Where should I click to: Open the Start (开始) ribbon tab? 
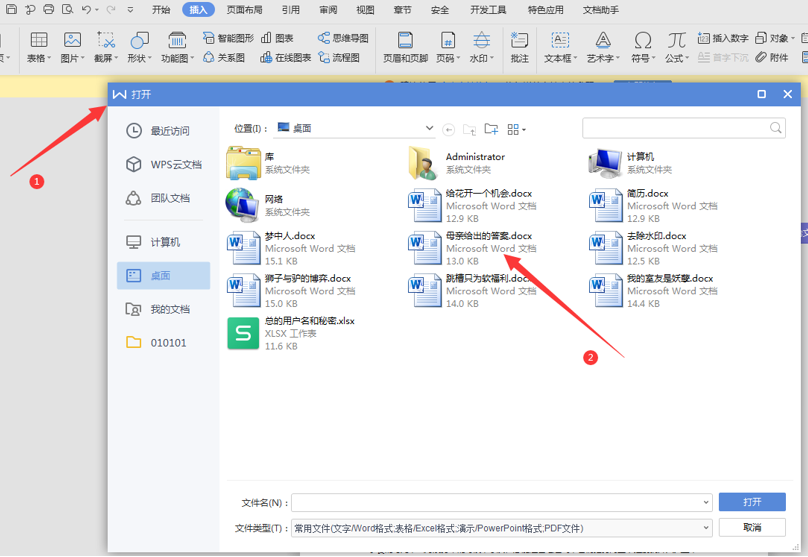[x=161, y=10]
